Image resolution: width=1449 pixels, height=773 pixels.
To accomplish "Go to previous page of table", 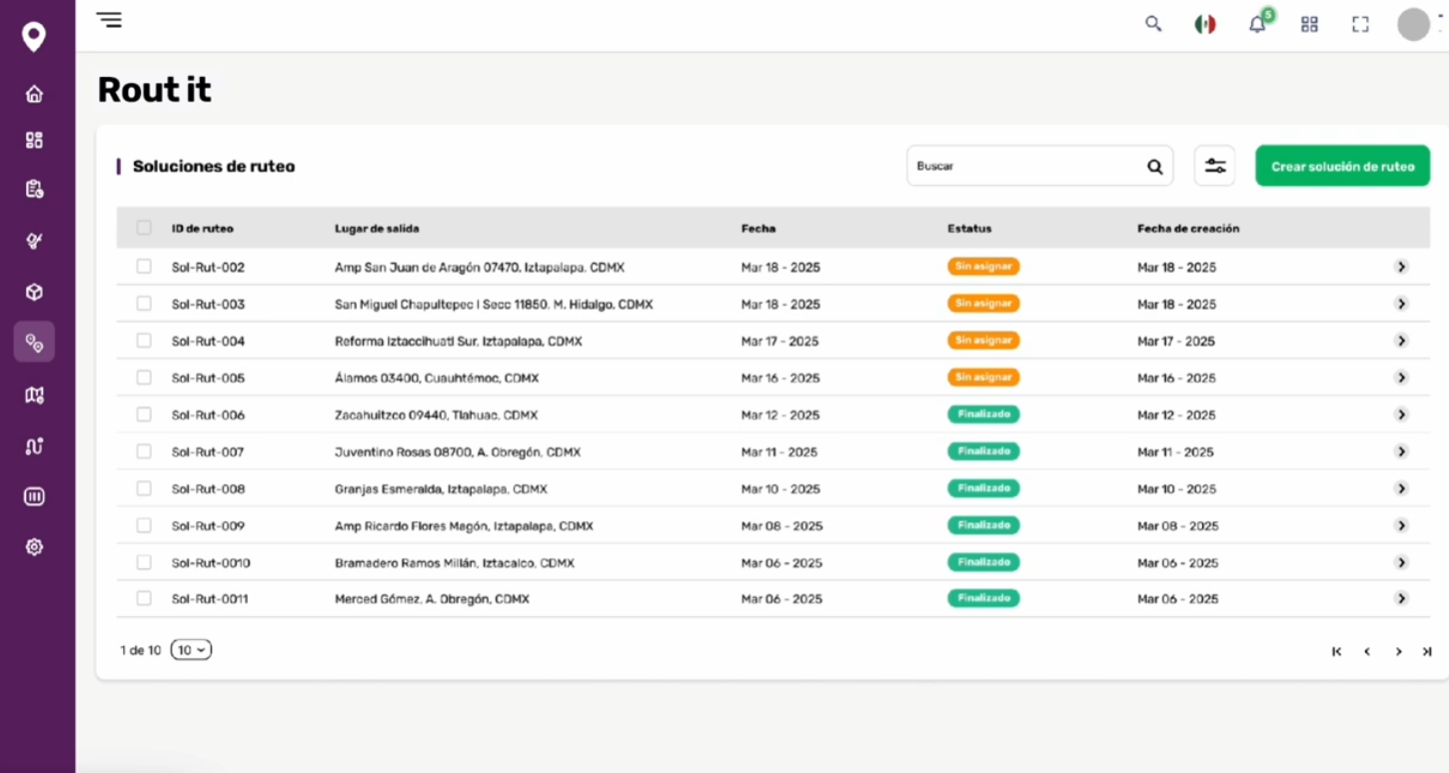I will [1367, 652].
